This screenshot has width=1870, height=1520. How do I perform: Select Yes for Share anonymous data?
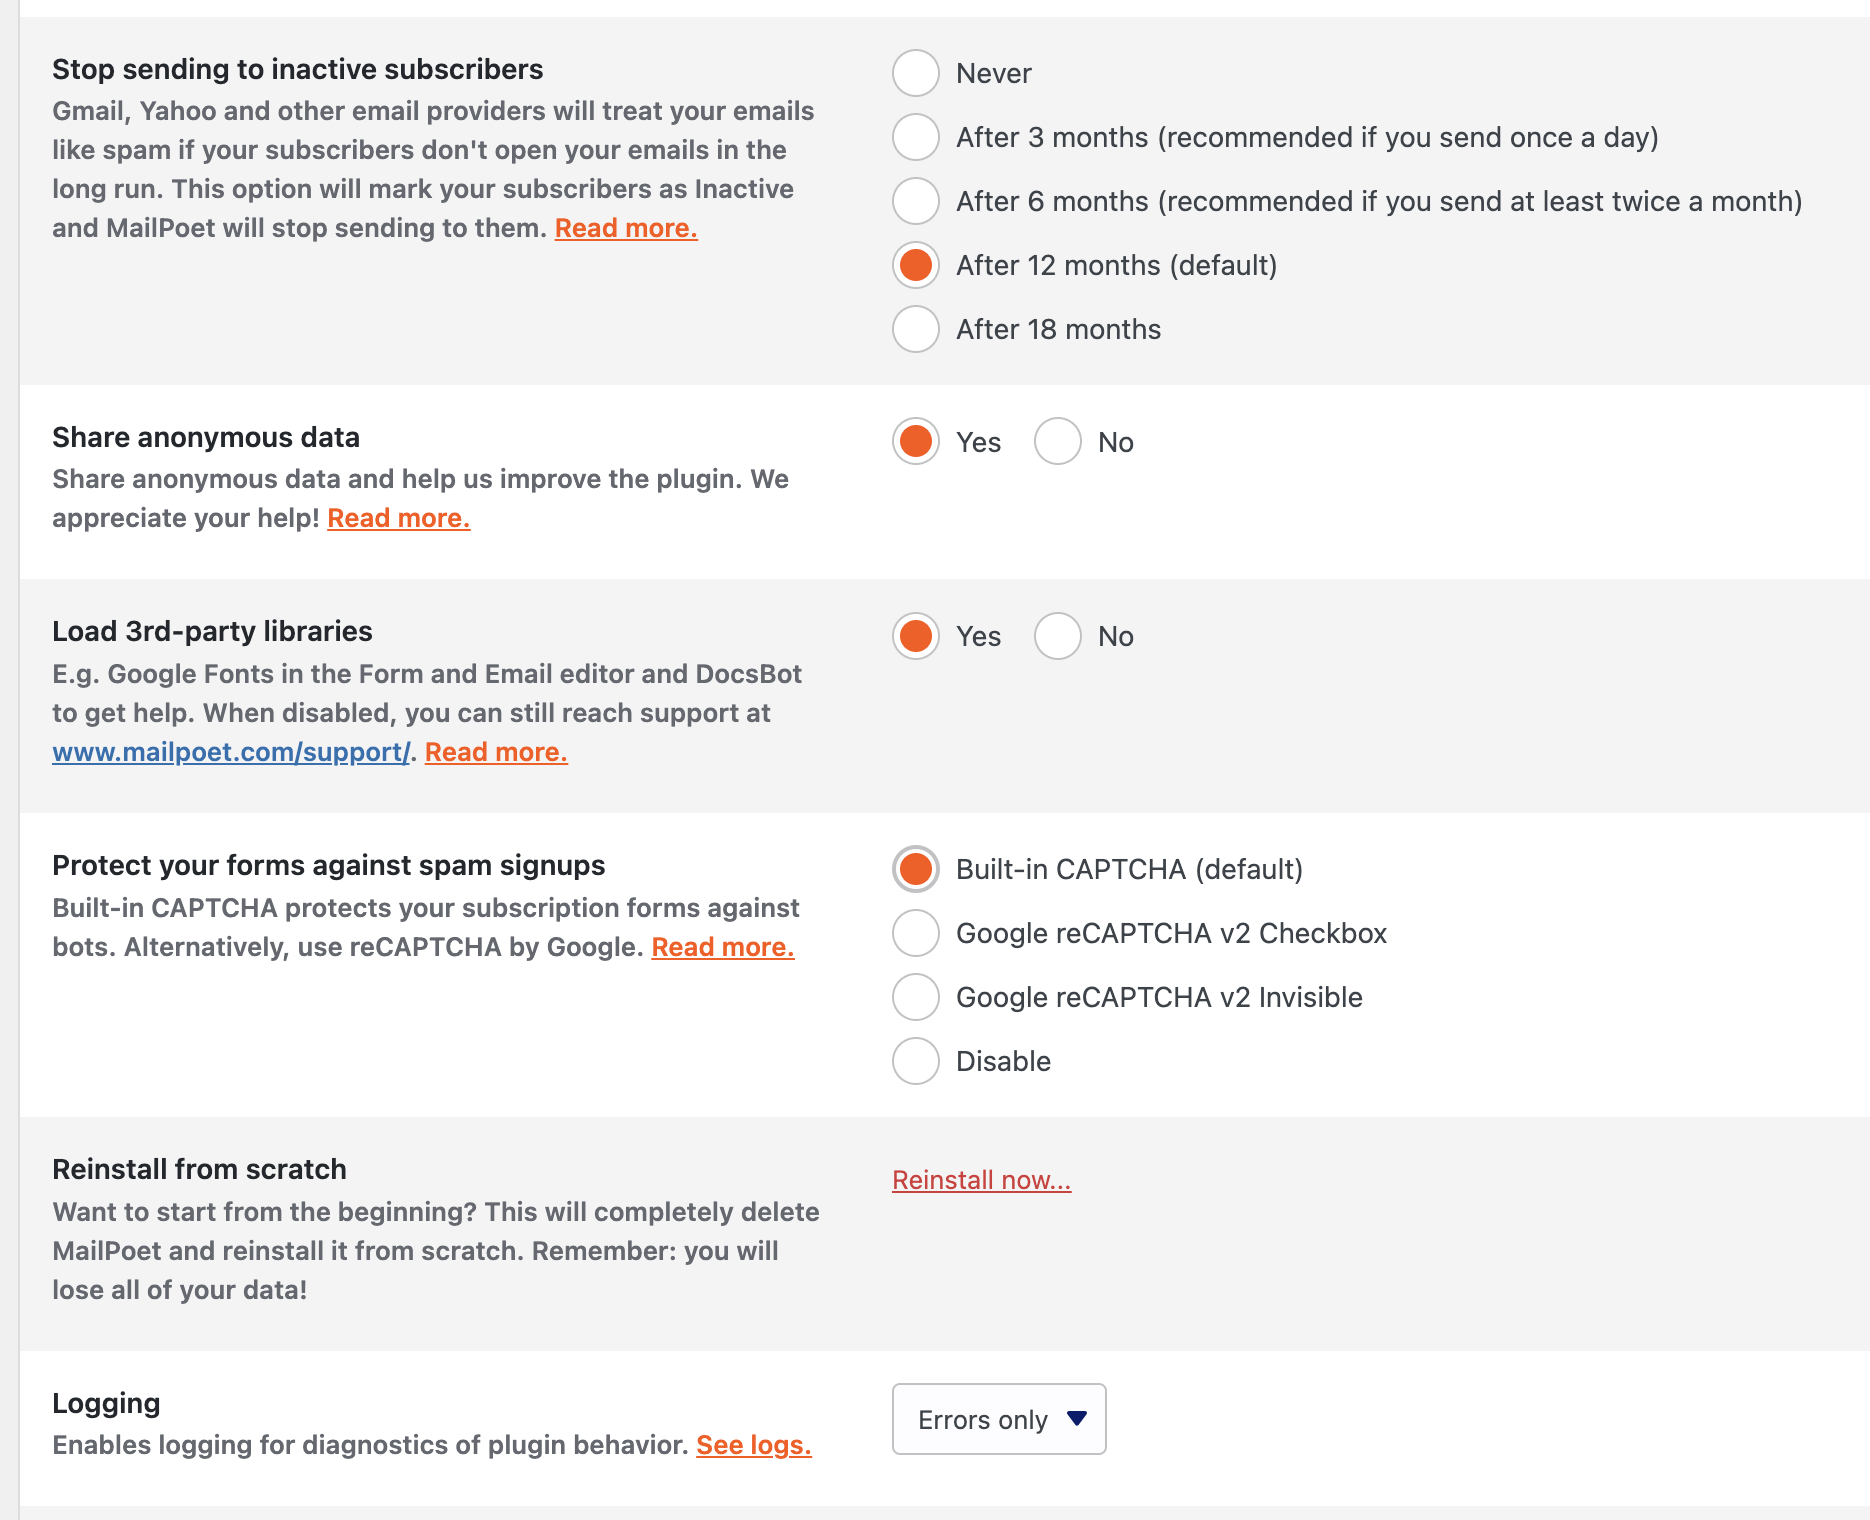pyautogui.click(x=915, y=441)
